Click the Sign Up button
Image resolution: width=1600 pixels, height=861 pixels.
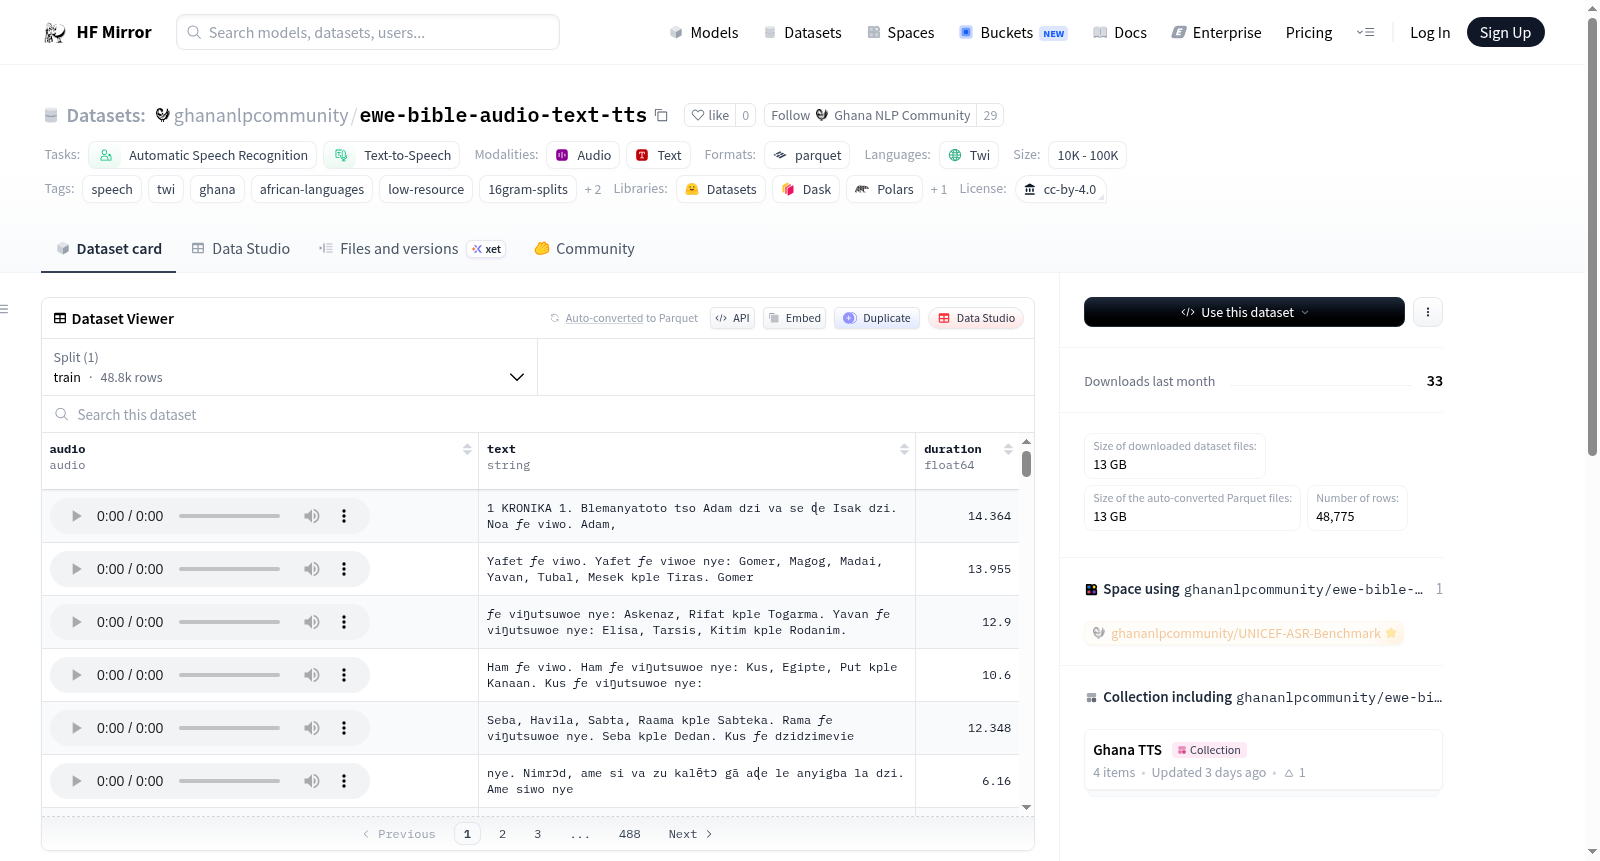point(1505,32)
